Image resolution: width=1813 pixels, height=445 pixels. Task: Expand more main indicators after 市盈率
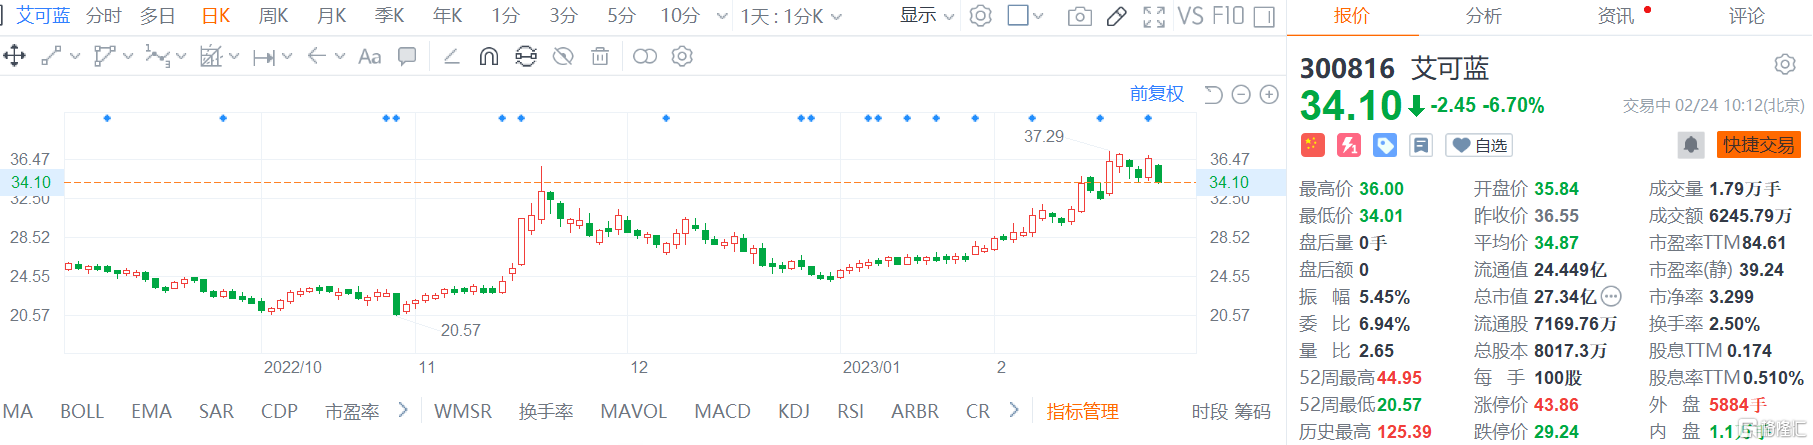403,410
